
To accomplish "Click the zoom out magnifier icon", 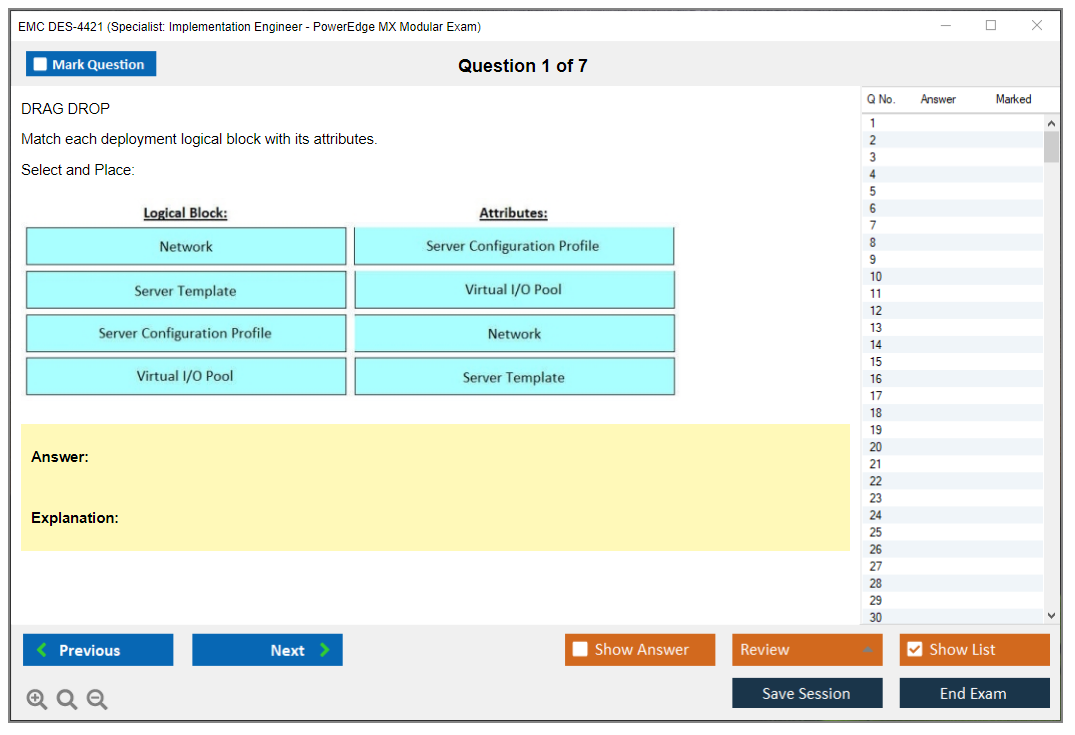I will [x=97, y=700].
